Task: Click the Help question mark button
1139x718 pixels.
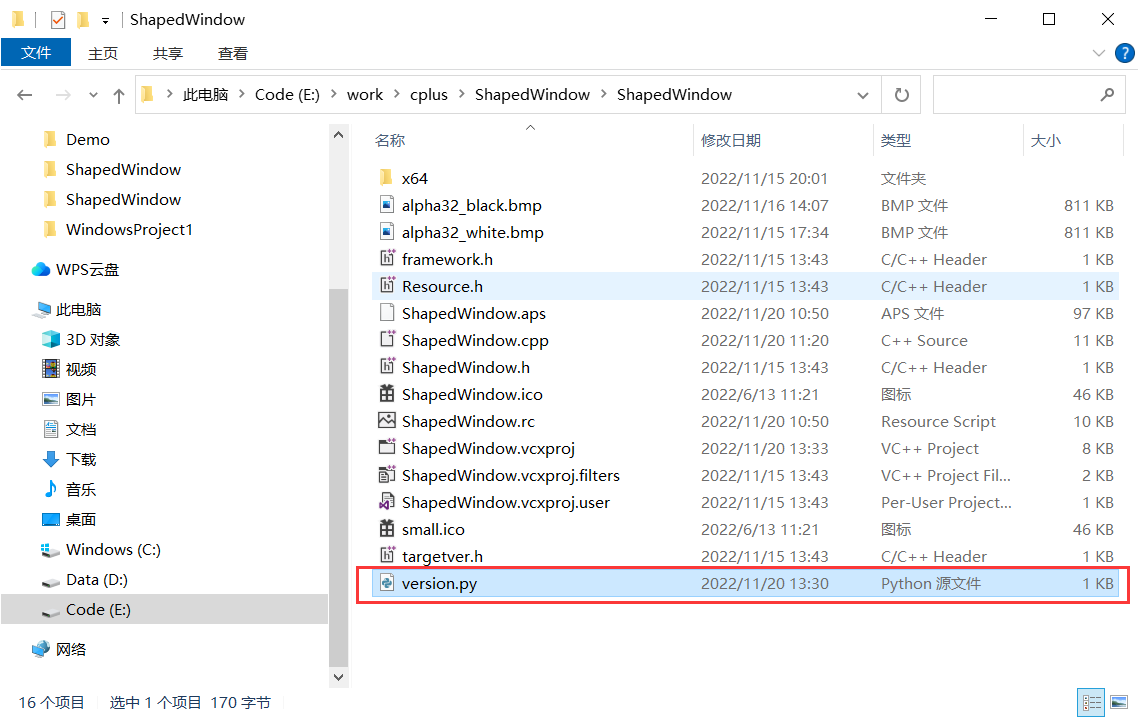Action: [1127, 53]
